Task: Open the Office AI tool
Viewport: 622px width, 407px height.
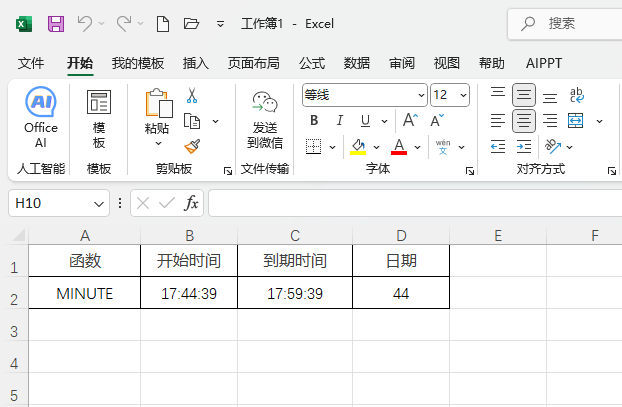Action: click(x=41, y=118)
